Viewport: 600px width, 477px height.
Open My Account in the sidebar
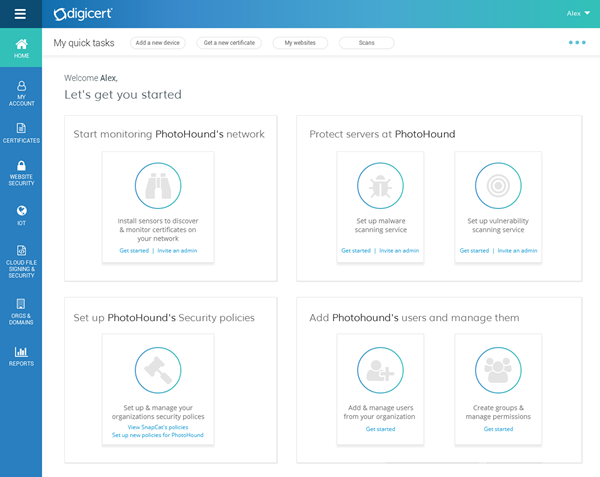point(21,94)
